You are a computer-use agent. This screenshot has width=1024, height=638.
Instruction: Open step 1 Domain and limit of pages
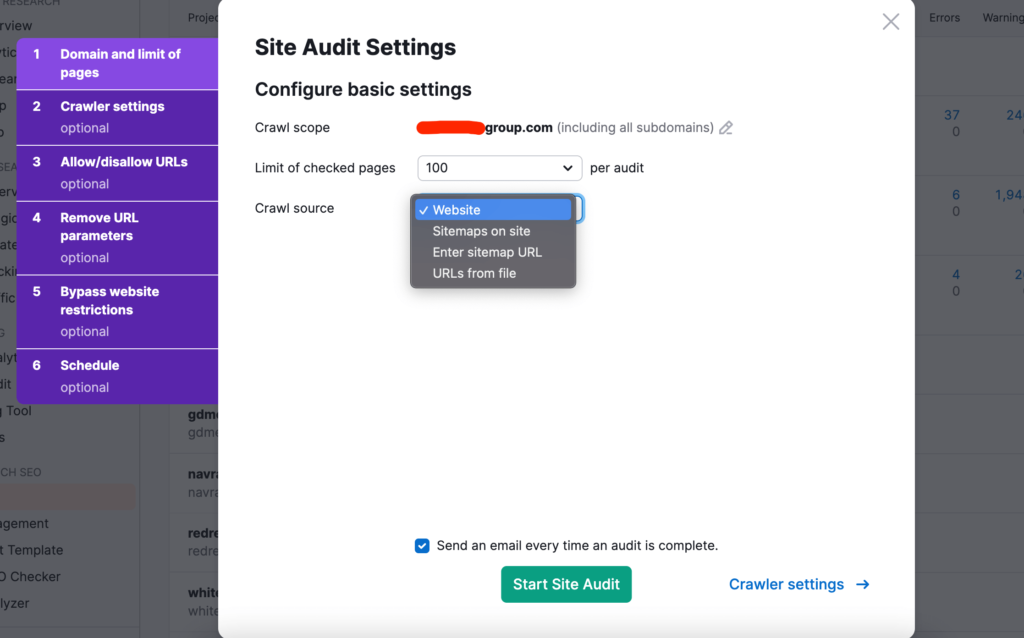(118, 63)
